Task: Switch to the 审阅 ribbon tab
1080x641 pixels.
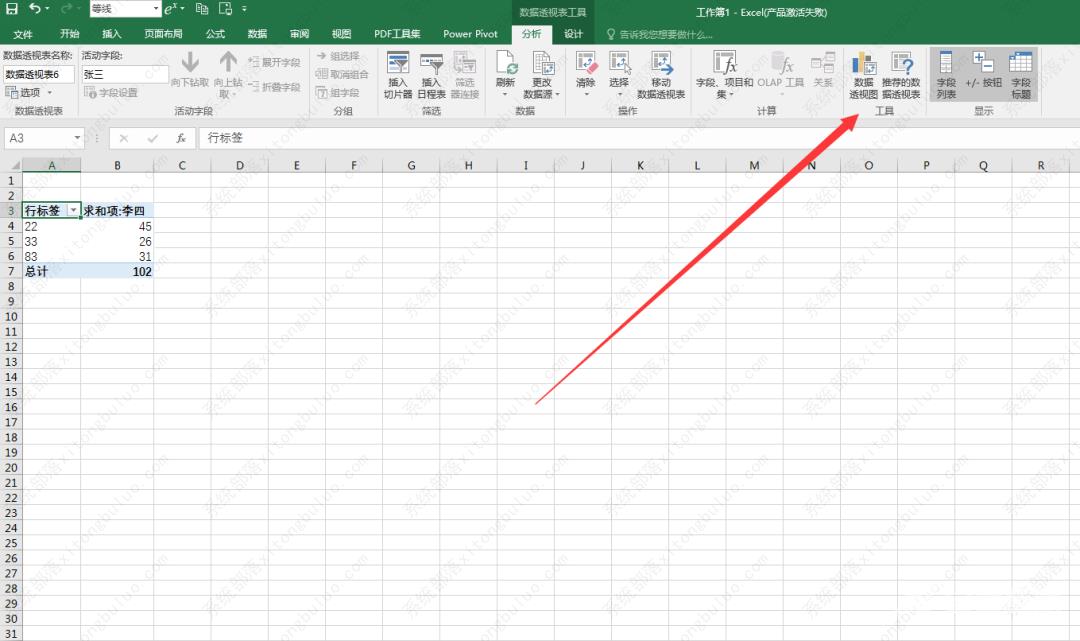Action: [x=300, y=34]
